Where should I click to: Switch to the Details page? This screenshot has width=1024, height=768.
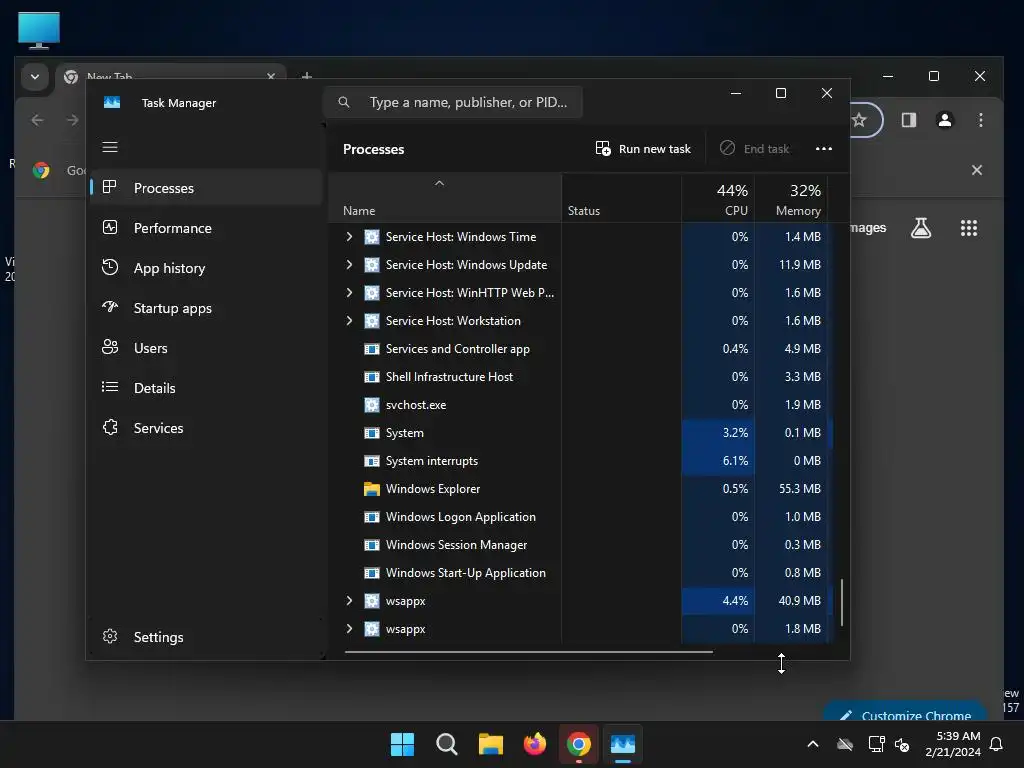pos(206,388)
